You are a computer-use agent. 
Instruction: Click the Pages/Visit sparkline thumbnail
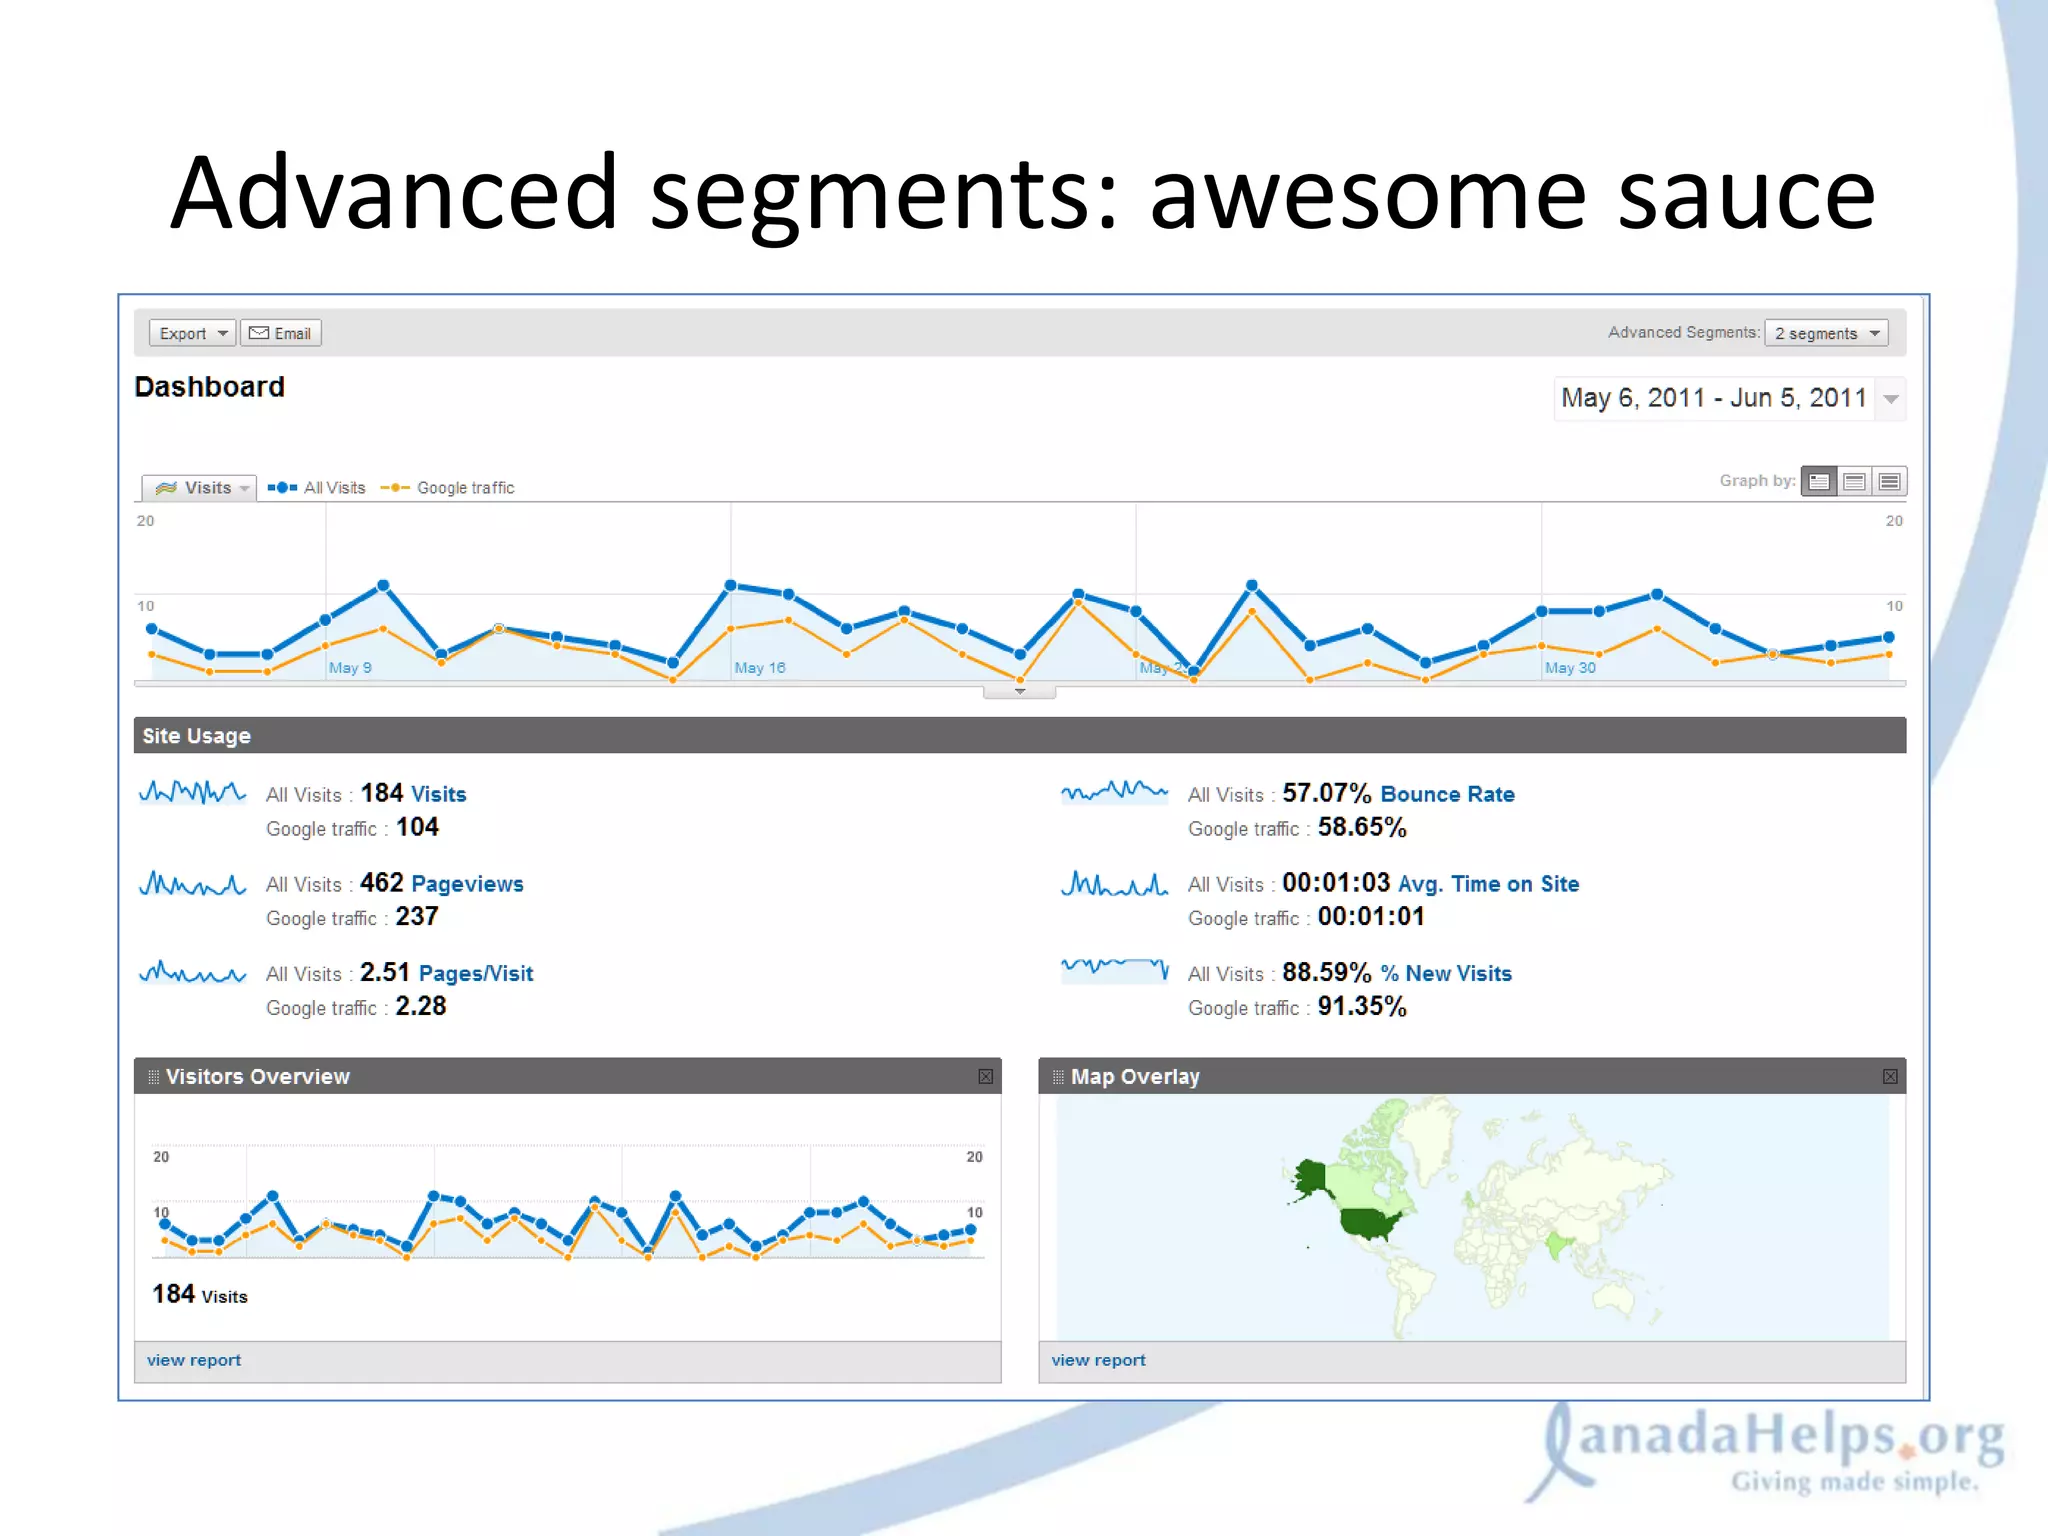[192, 972]
